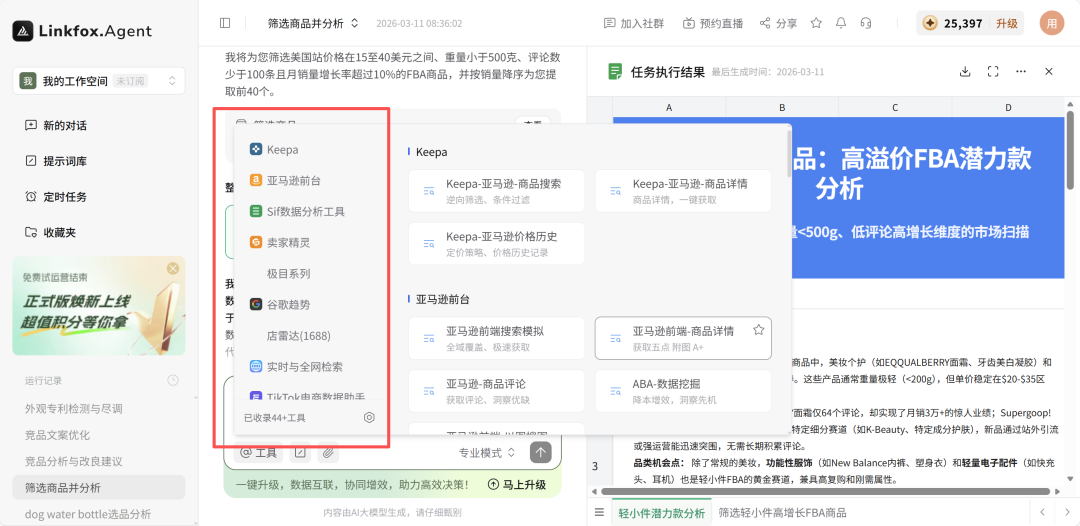The height and width of the screenshot is (526, 1080).
Task: Choose Keepa-亚马逊-商品搜索 tool card
Action: [497, 191]
